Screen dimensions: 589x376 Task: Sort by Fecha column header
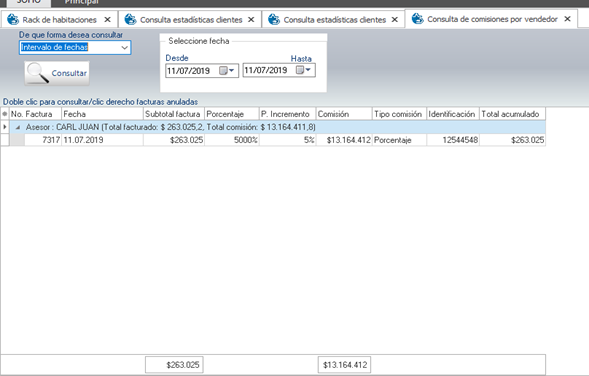(102, 114)
